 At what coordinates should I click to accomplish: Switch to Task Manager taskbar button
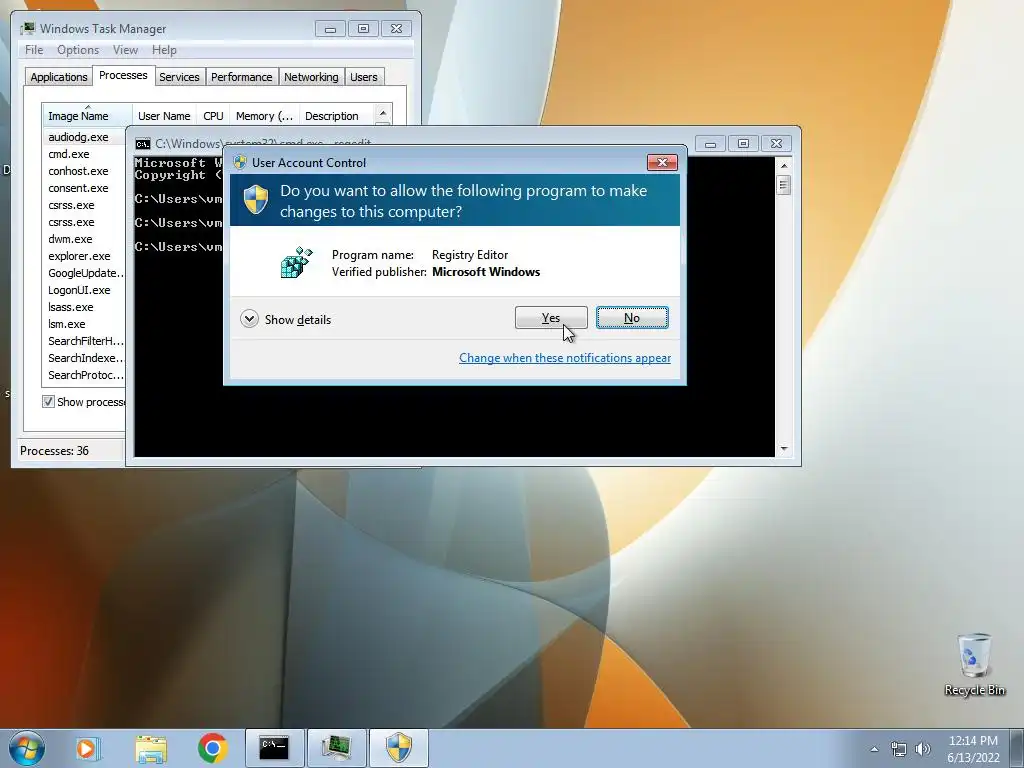coord(336,748)
